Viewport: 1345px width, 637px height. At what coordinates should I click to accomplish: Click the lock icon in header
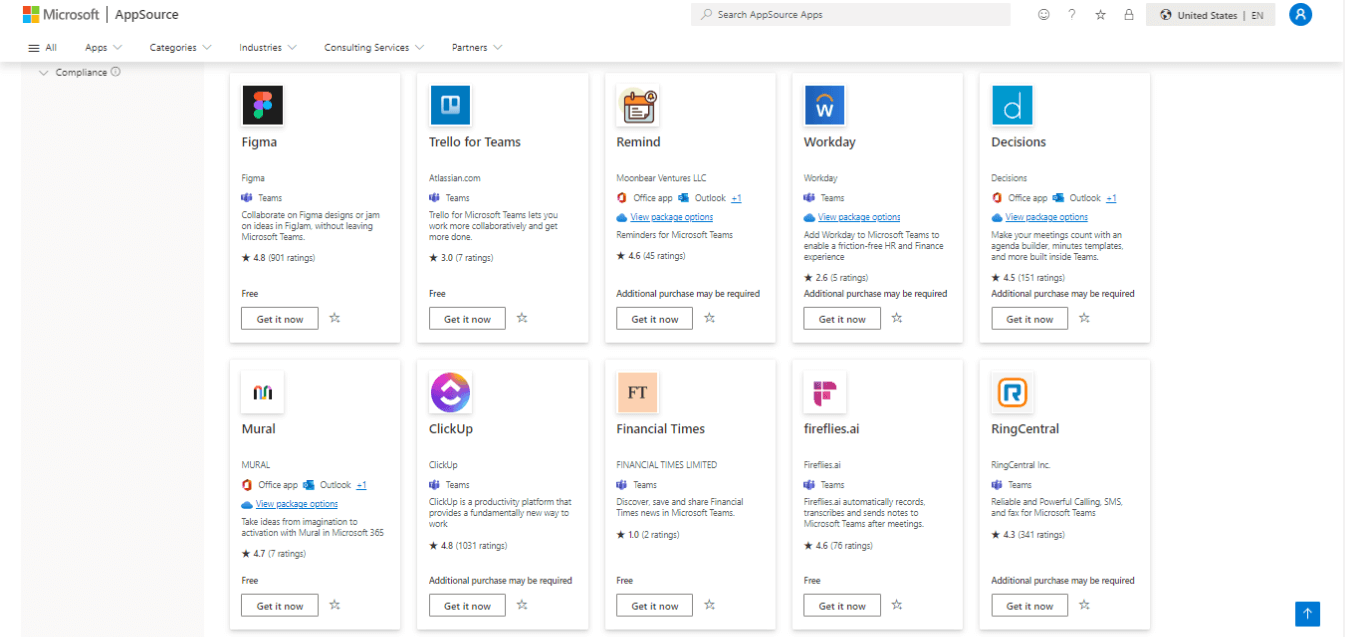[1129, 15]
